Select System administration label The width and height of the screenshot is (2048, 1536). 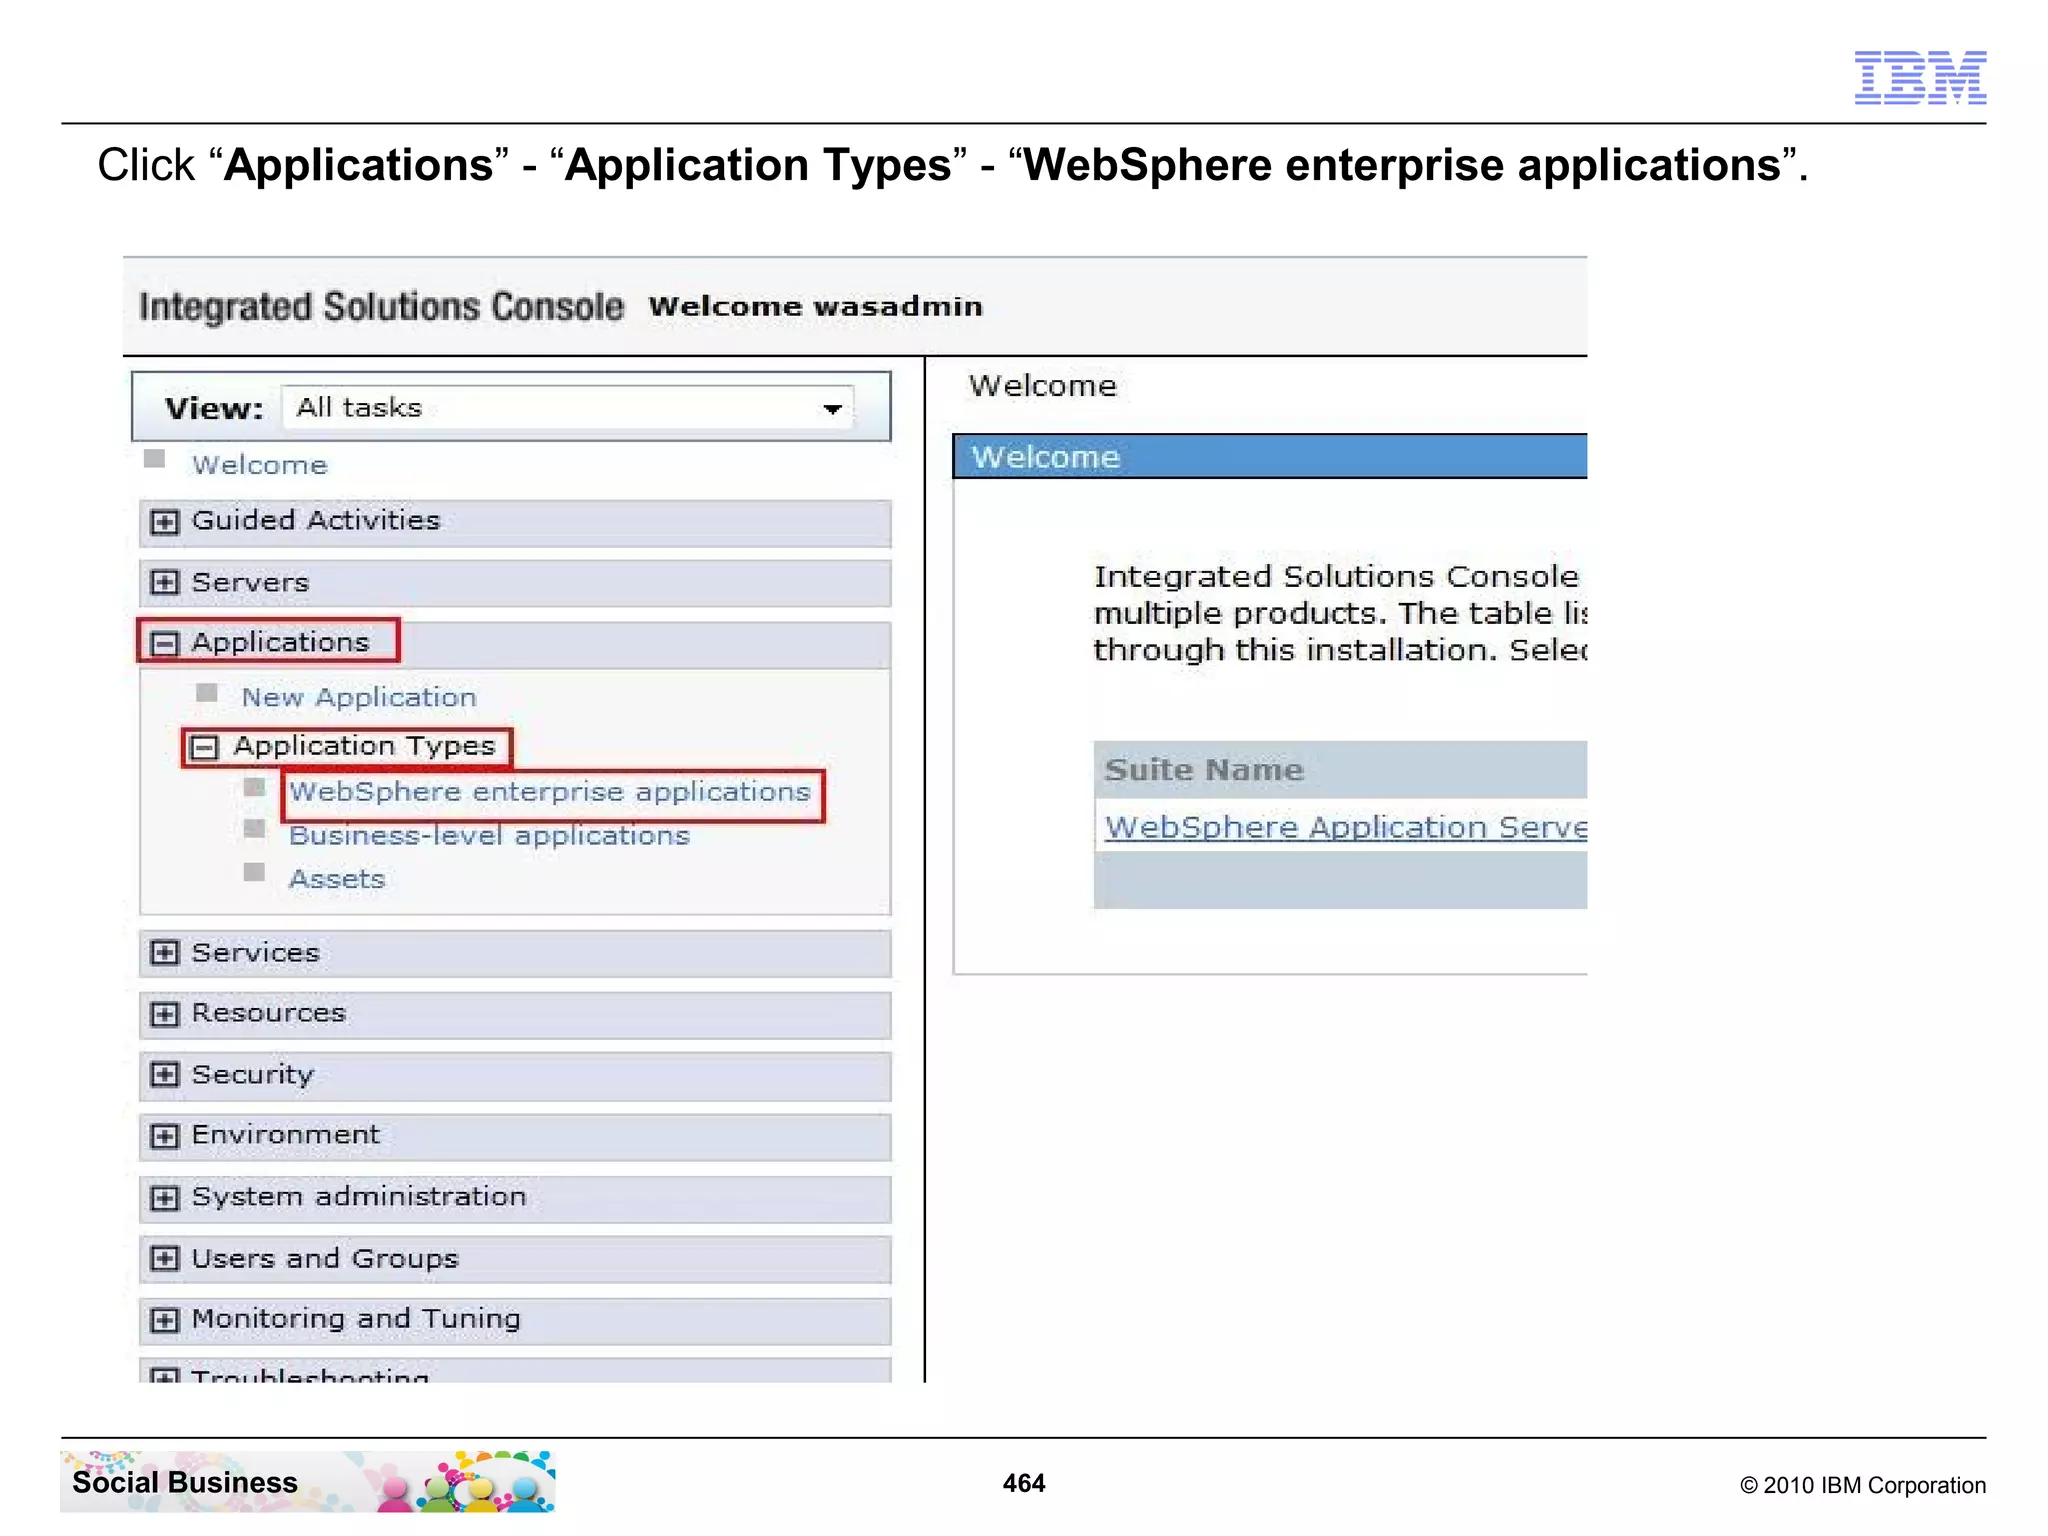pos(359,1197)
